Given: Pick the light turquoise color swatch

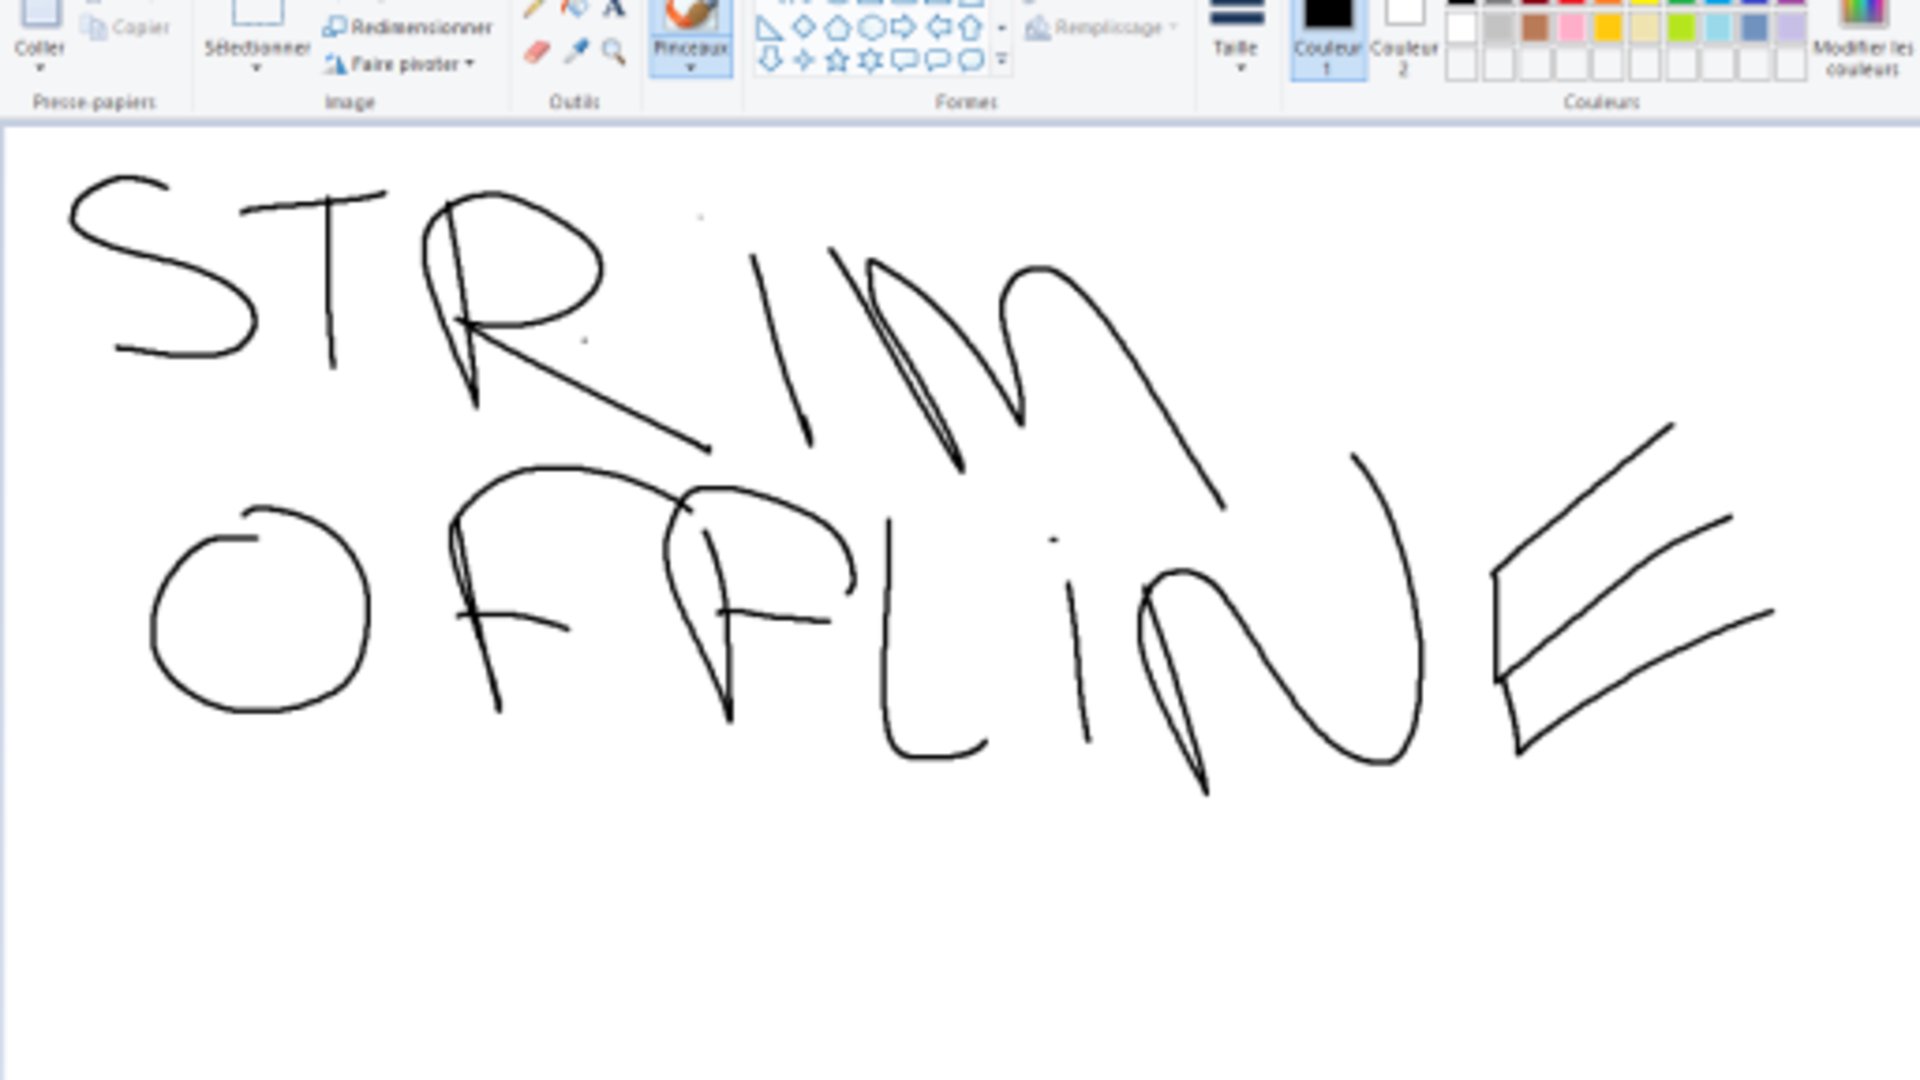Looking at the screenshot, I should (x=1717, y=28).
